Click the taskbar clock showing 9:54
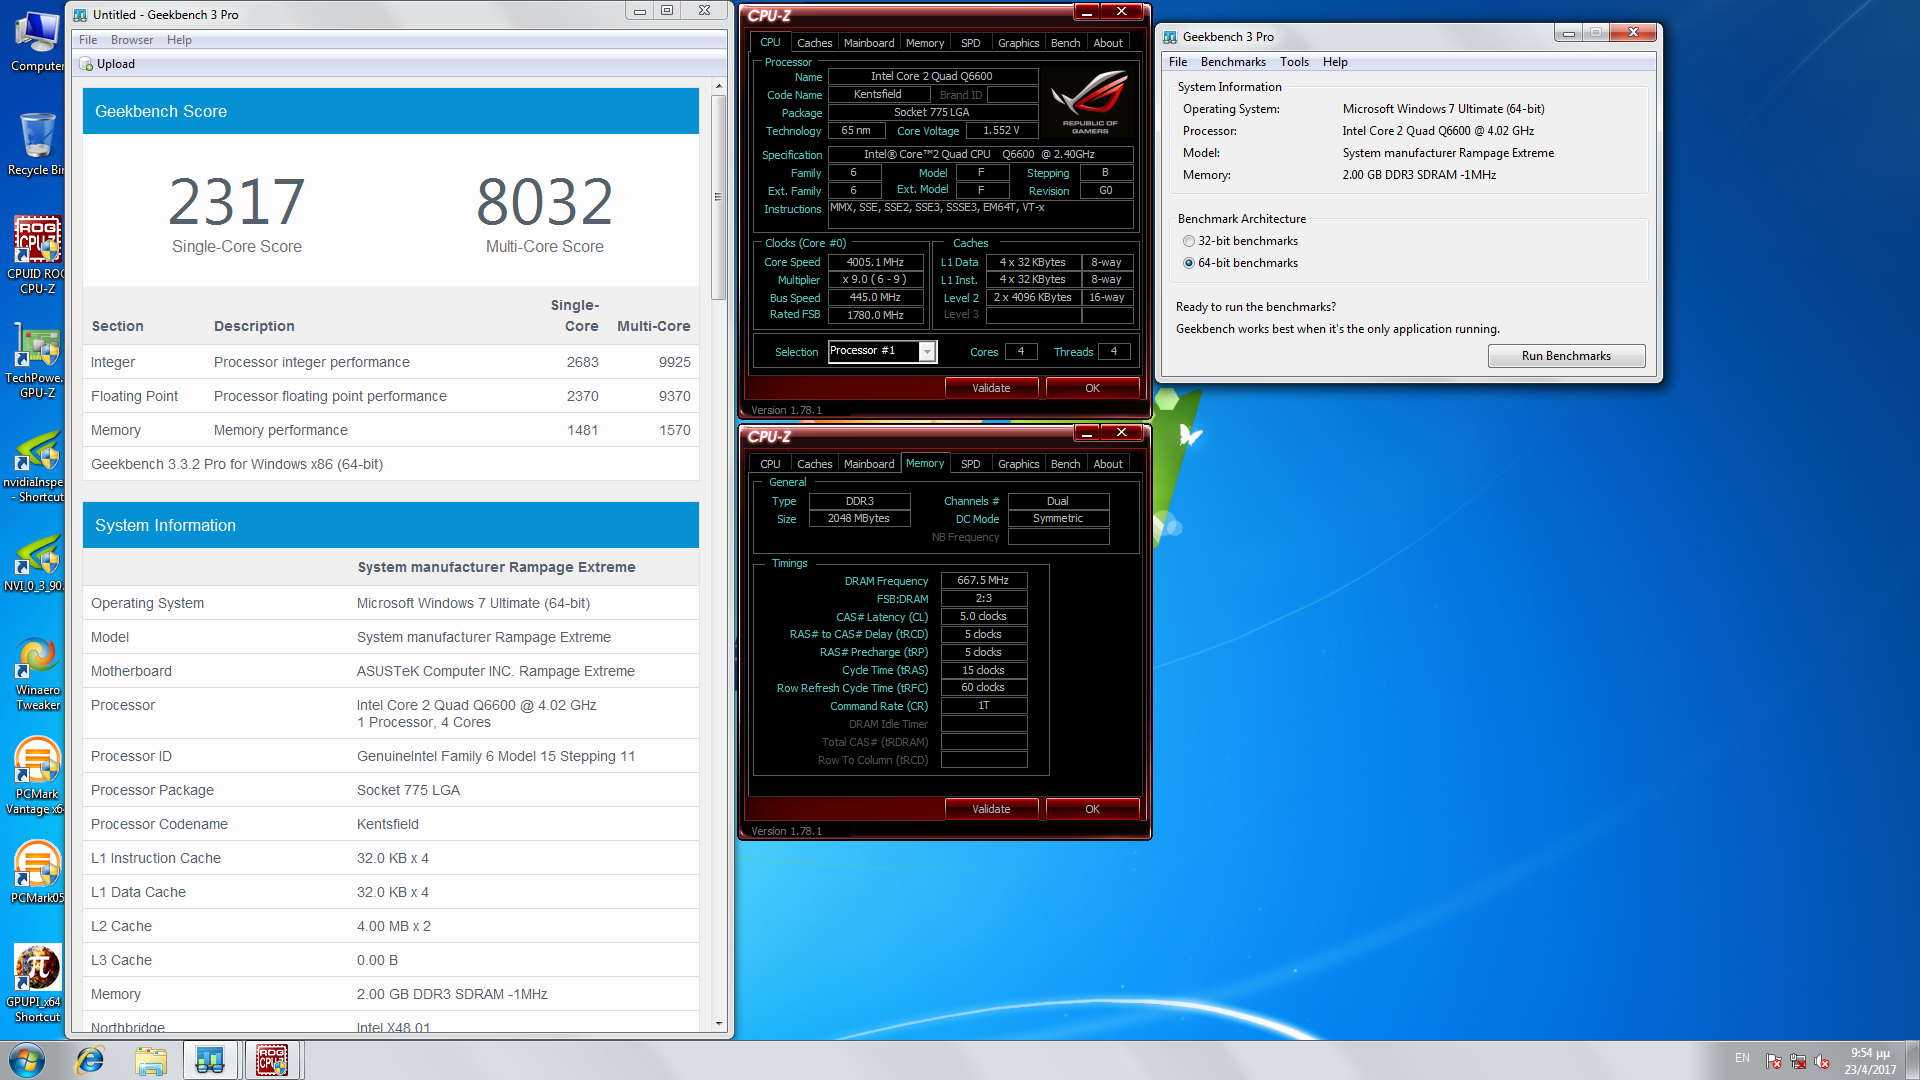Image resolution: width=1920 pixels, height=1080 pixels. [1870, 1061]
